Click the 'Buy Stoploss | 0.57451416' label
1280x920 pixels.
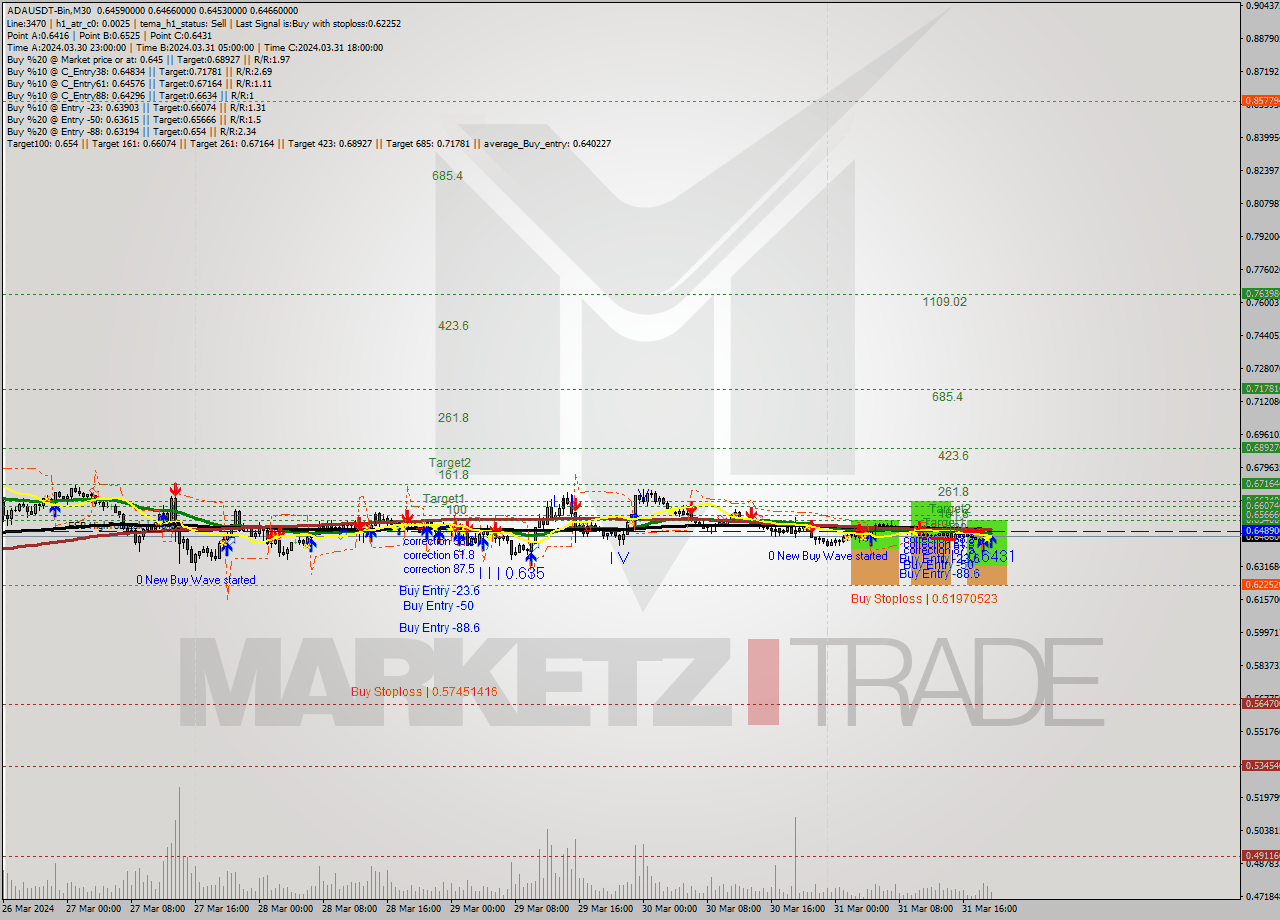click(424, 692)
